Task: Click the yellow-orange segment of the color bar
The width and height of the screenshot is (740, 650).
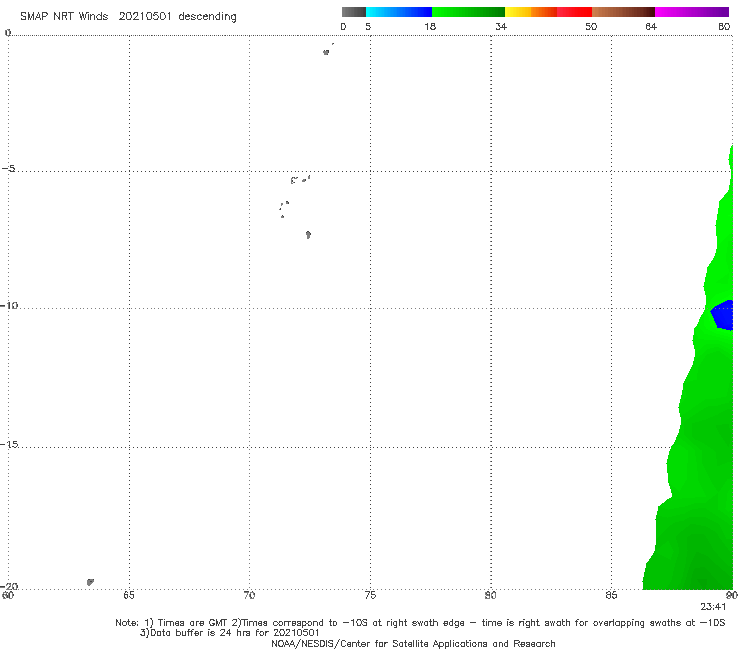Action: pos(530,12)
